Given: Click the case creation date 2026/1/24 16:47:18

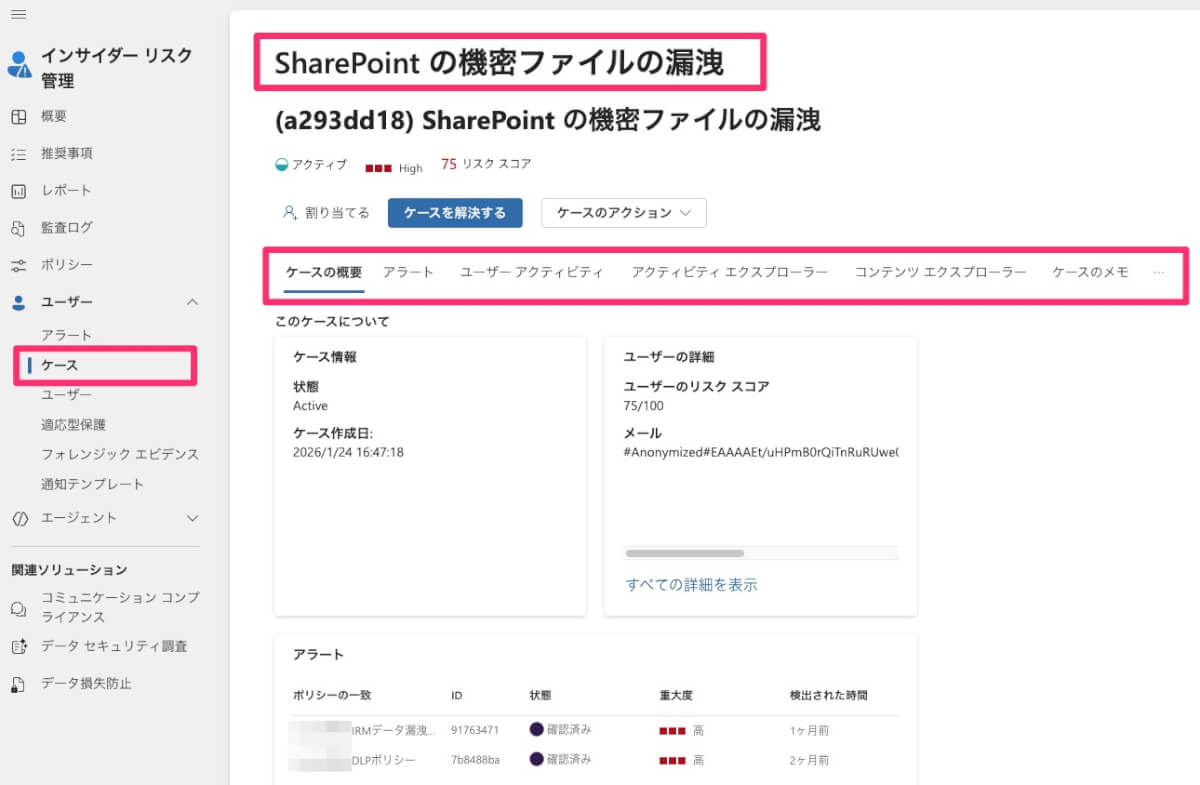Looking at the screenshot, I should pyautogui.click(x=348, y=452).
